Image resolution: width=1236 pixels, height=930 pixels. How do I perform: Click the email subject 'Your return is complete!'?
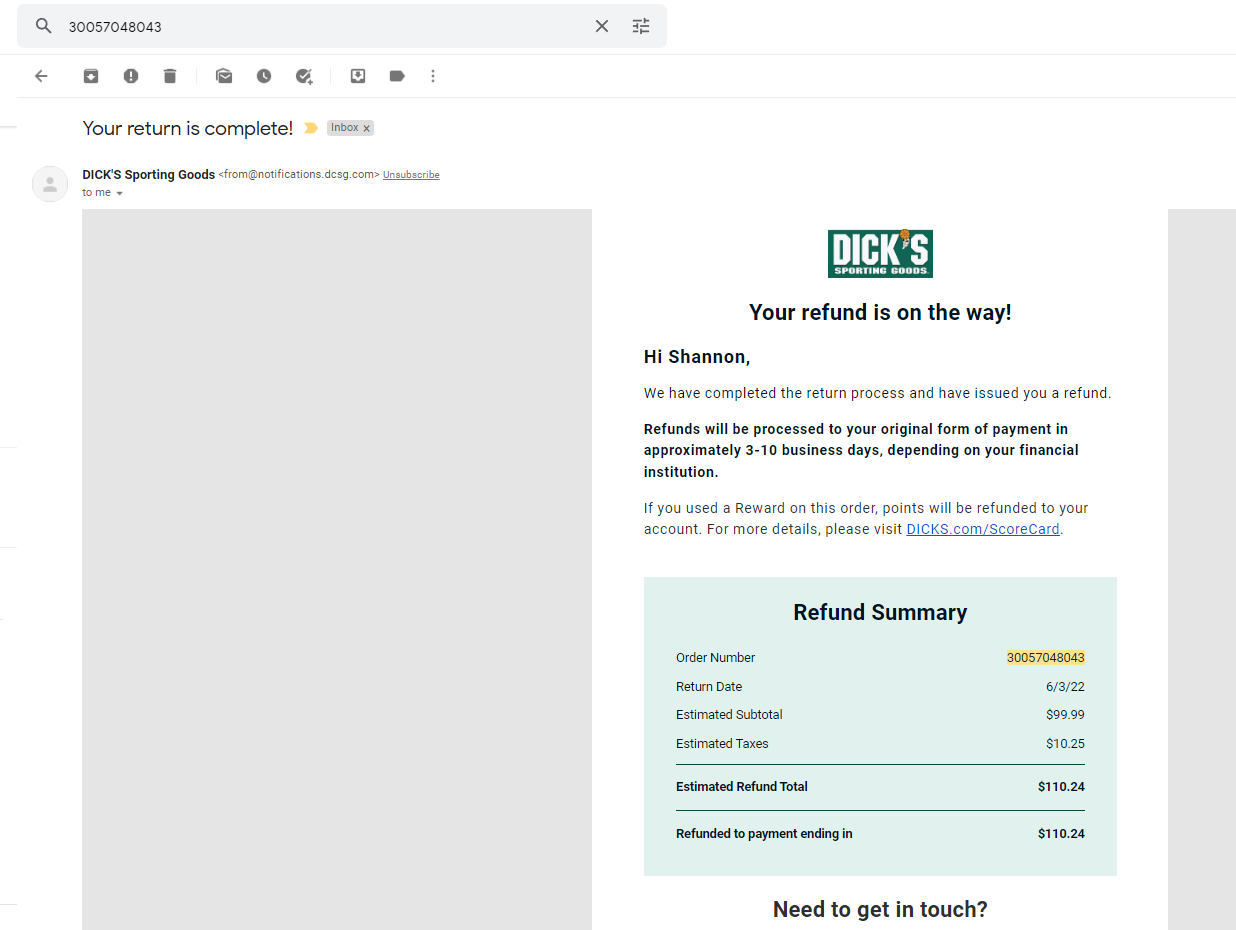tap(188, 128)
